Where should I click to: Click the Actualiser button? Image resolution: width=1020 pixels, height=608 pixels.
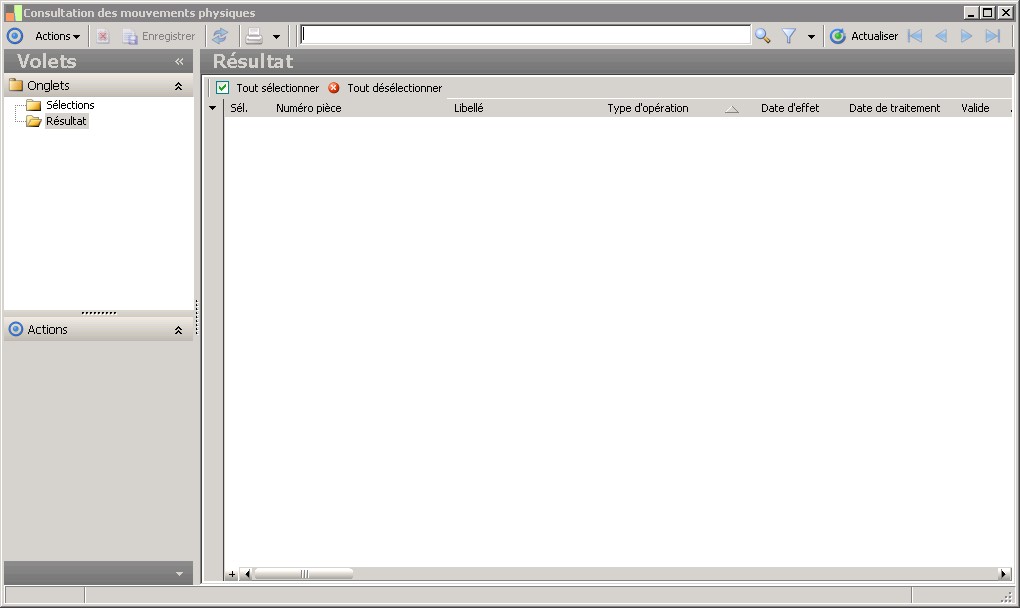864,36
